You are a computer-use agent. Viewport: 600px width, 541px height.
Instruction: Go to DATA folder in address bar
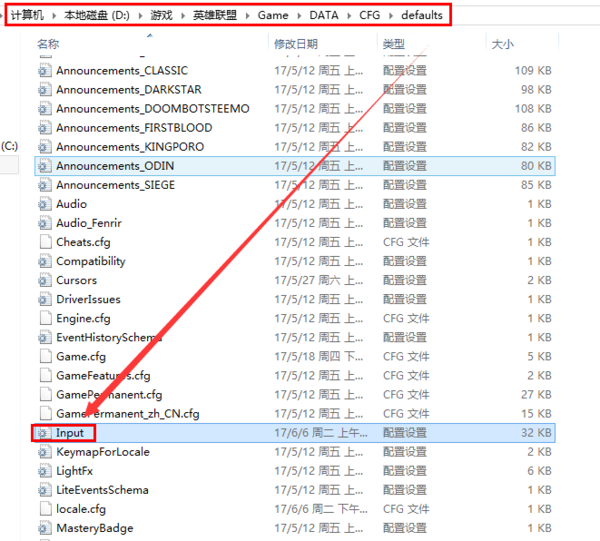click(x=324, y=15)
